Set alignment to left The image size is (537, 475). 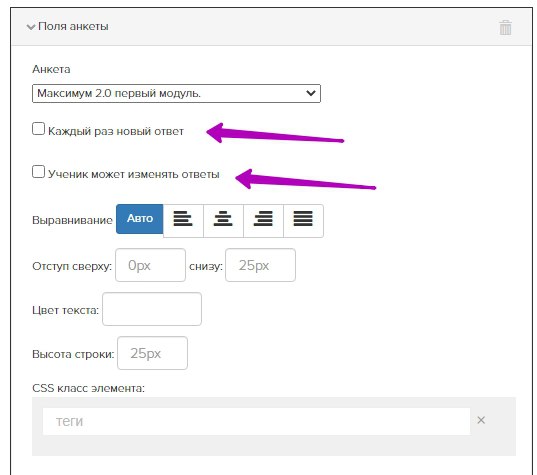(183, 220)
